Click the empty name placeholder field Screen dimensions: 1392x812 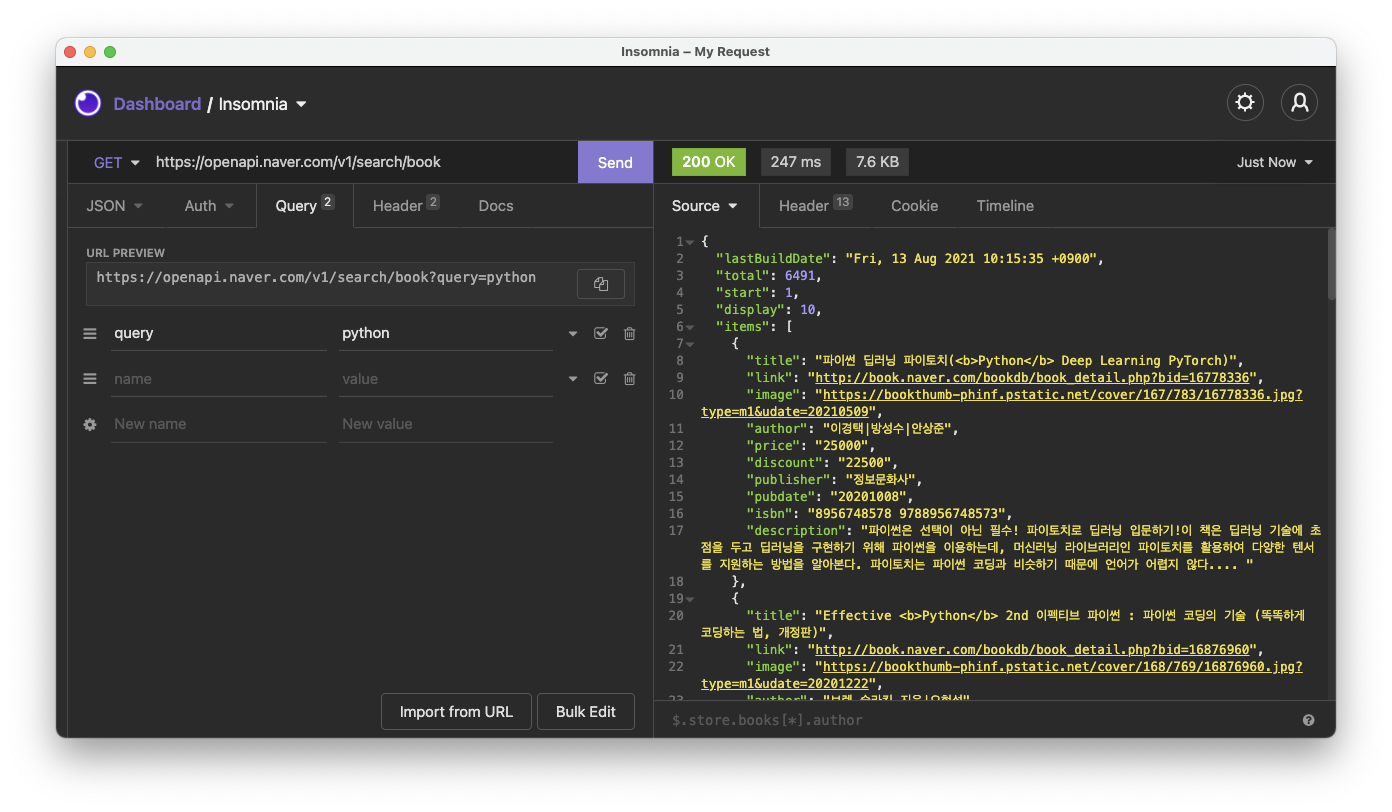pyautogui.click(x=219, y=379)
